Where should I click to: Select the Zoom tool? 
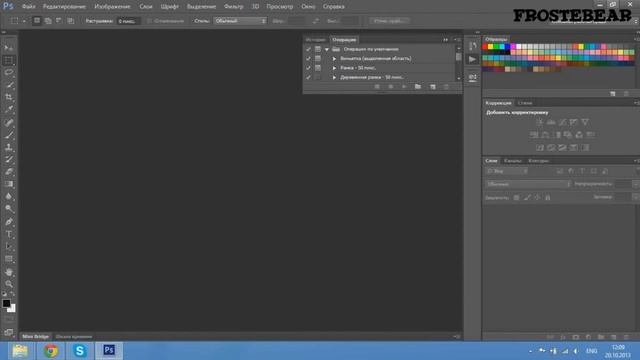pos(9,284)
